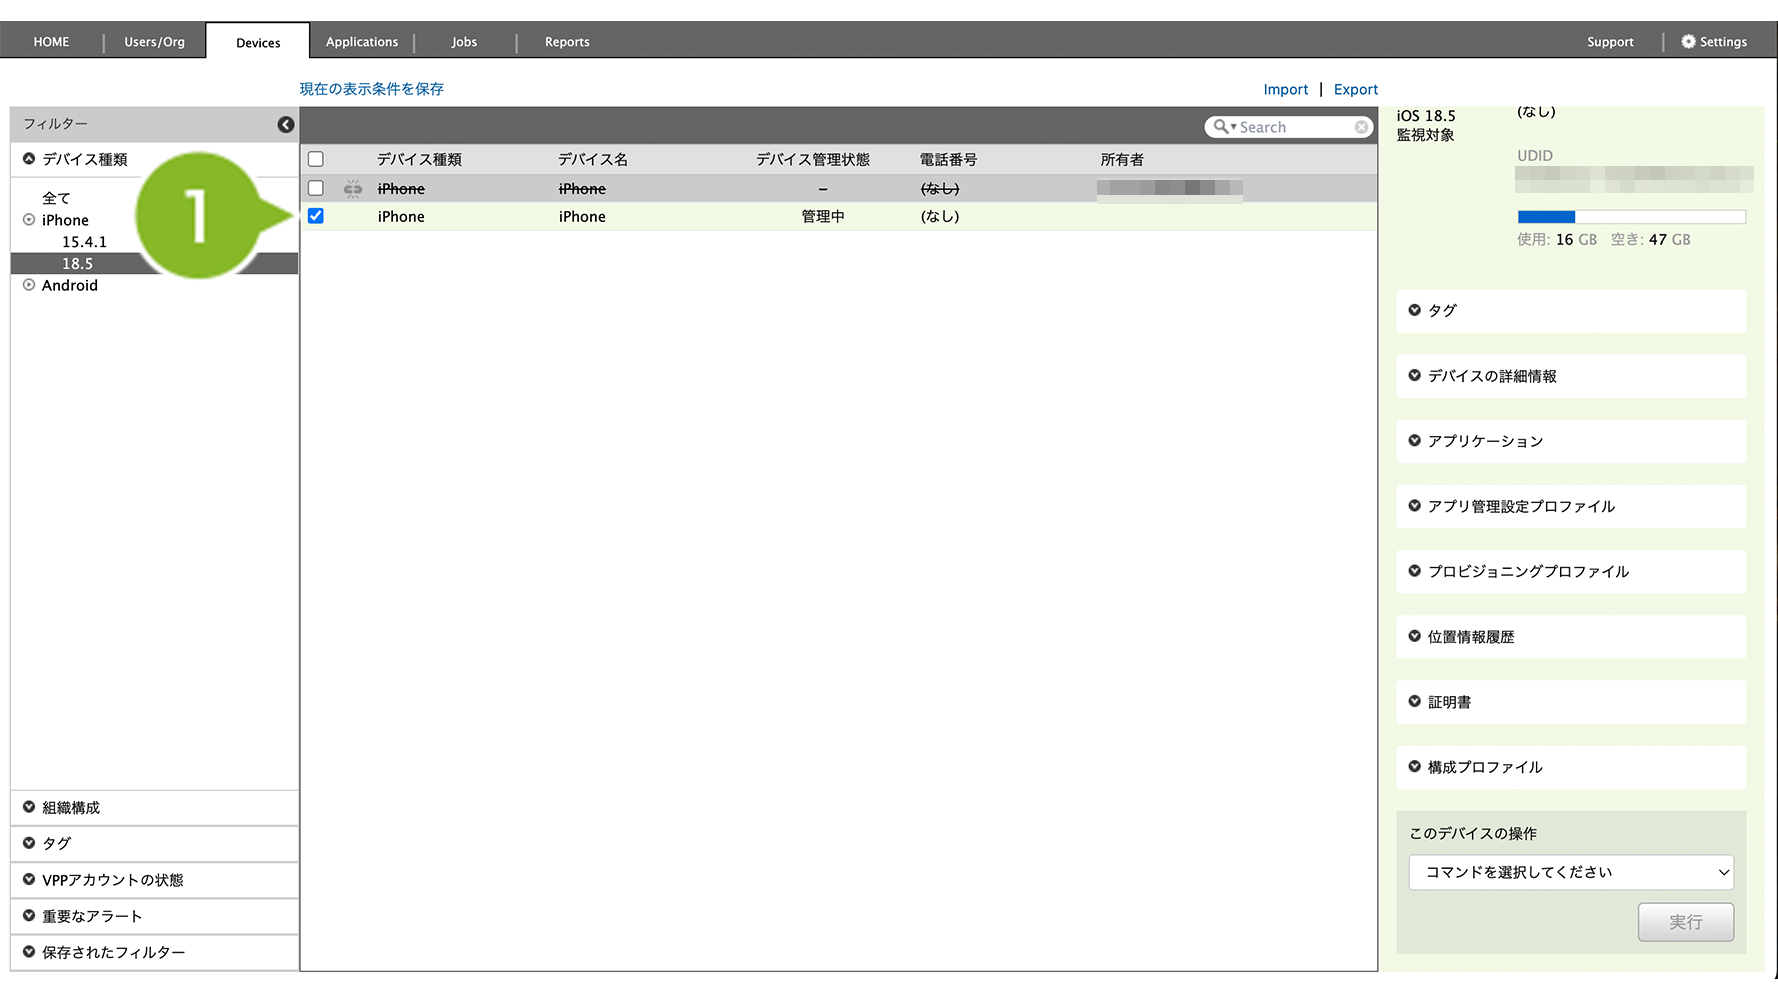Select the 15.4.1 version filter

point(84,242)
